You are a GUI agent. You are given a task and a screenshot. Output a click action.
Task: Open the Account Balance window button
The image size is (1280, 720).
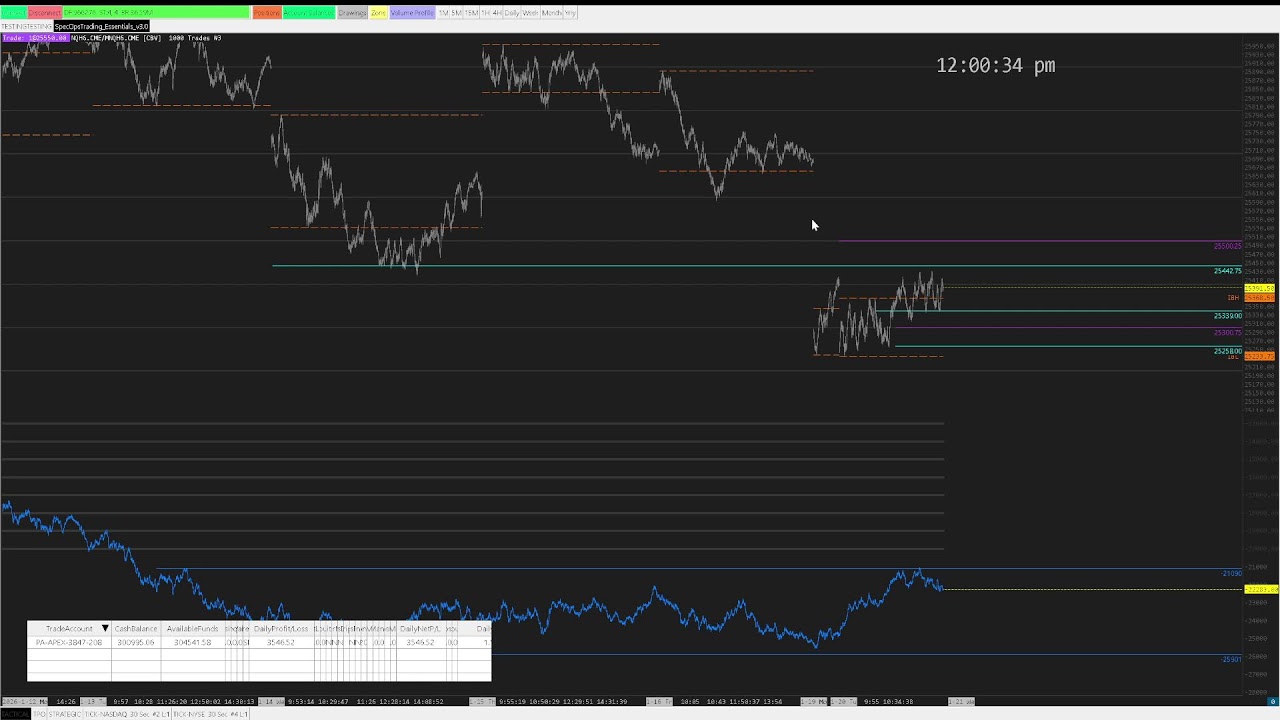pyautogui.click(x=309, y=13)
